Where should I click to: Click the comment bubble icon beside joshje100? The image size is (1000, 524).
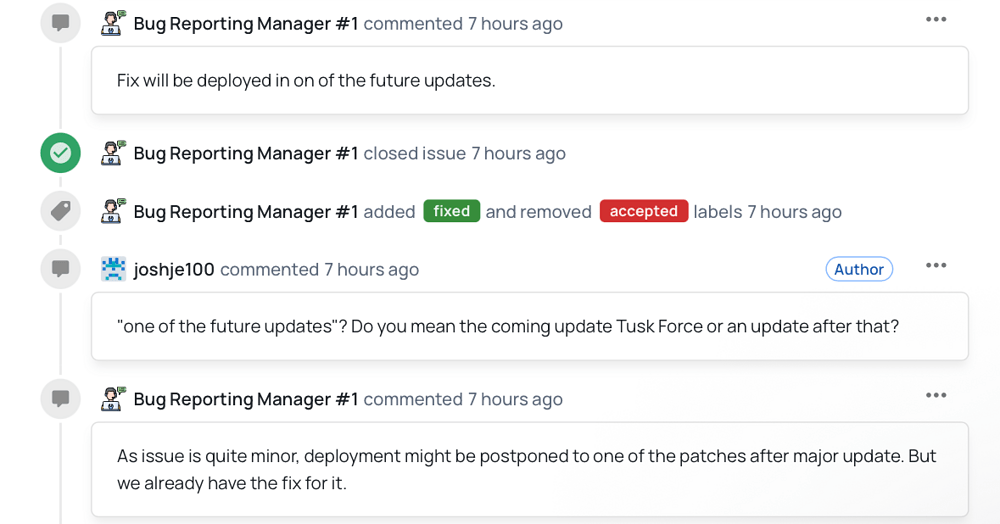tap(61, 269)
